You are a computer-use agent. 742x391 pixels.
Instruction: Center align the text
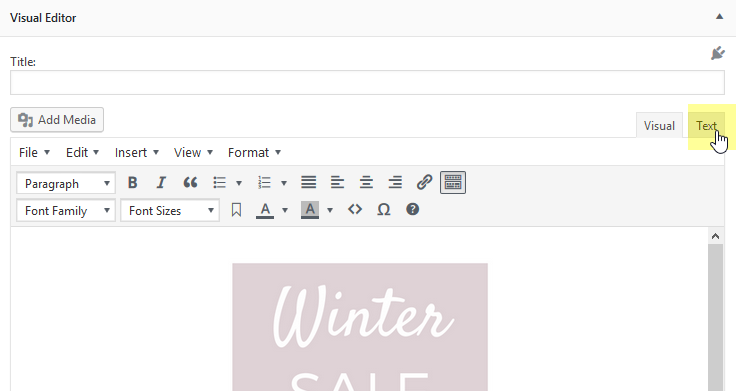click(x=366, y=183)
